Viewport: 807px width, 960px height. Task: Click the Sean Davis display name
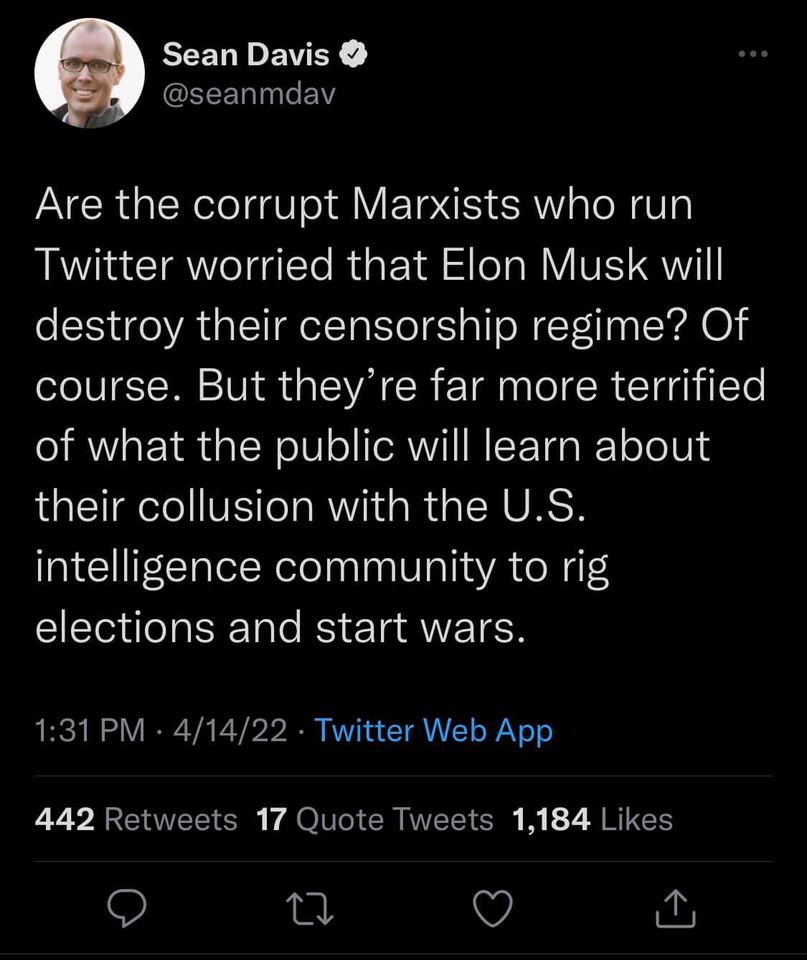pyautogui.click(x=245, y=55)
